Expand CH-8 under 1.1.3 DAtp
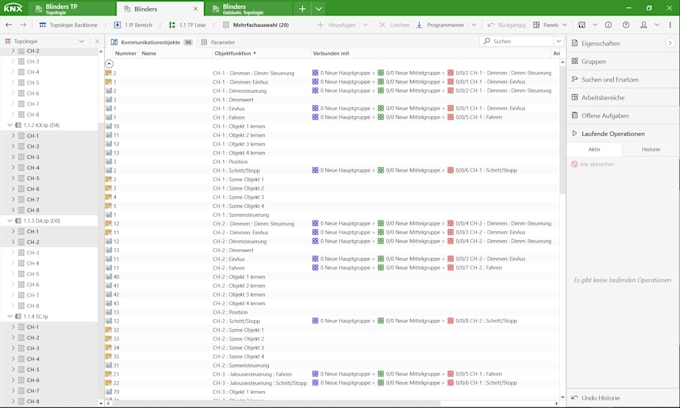680x408 pixels. [x=13, y=306]
